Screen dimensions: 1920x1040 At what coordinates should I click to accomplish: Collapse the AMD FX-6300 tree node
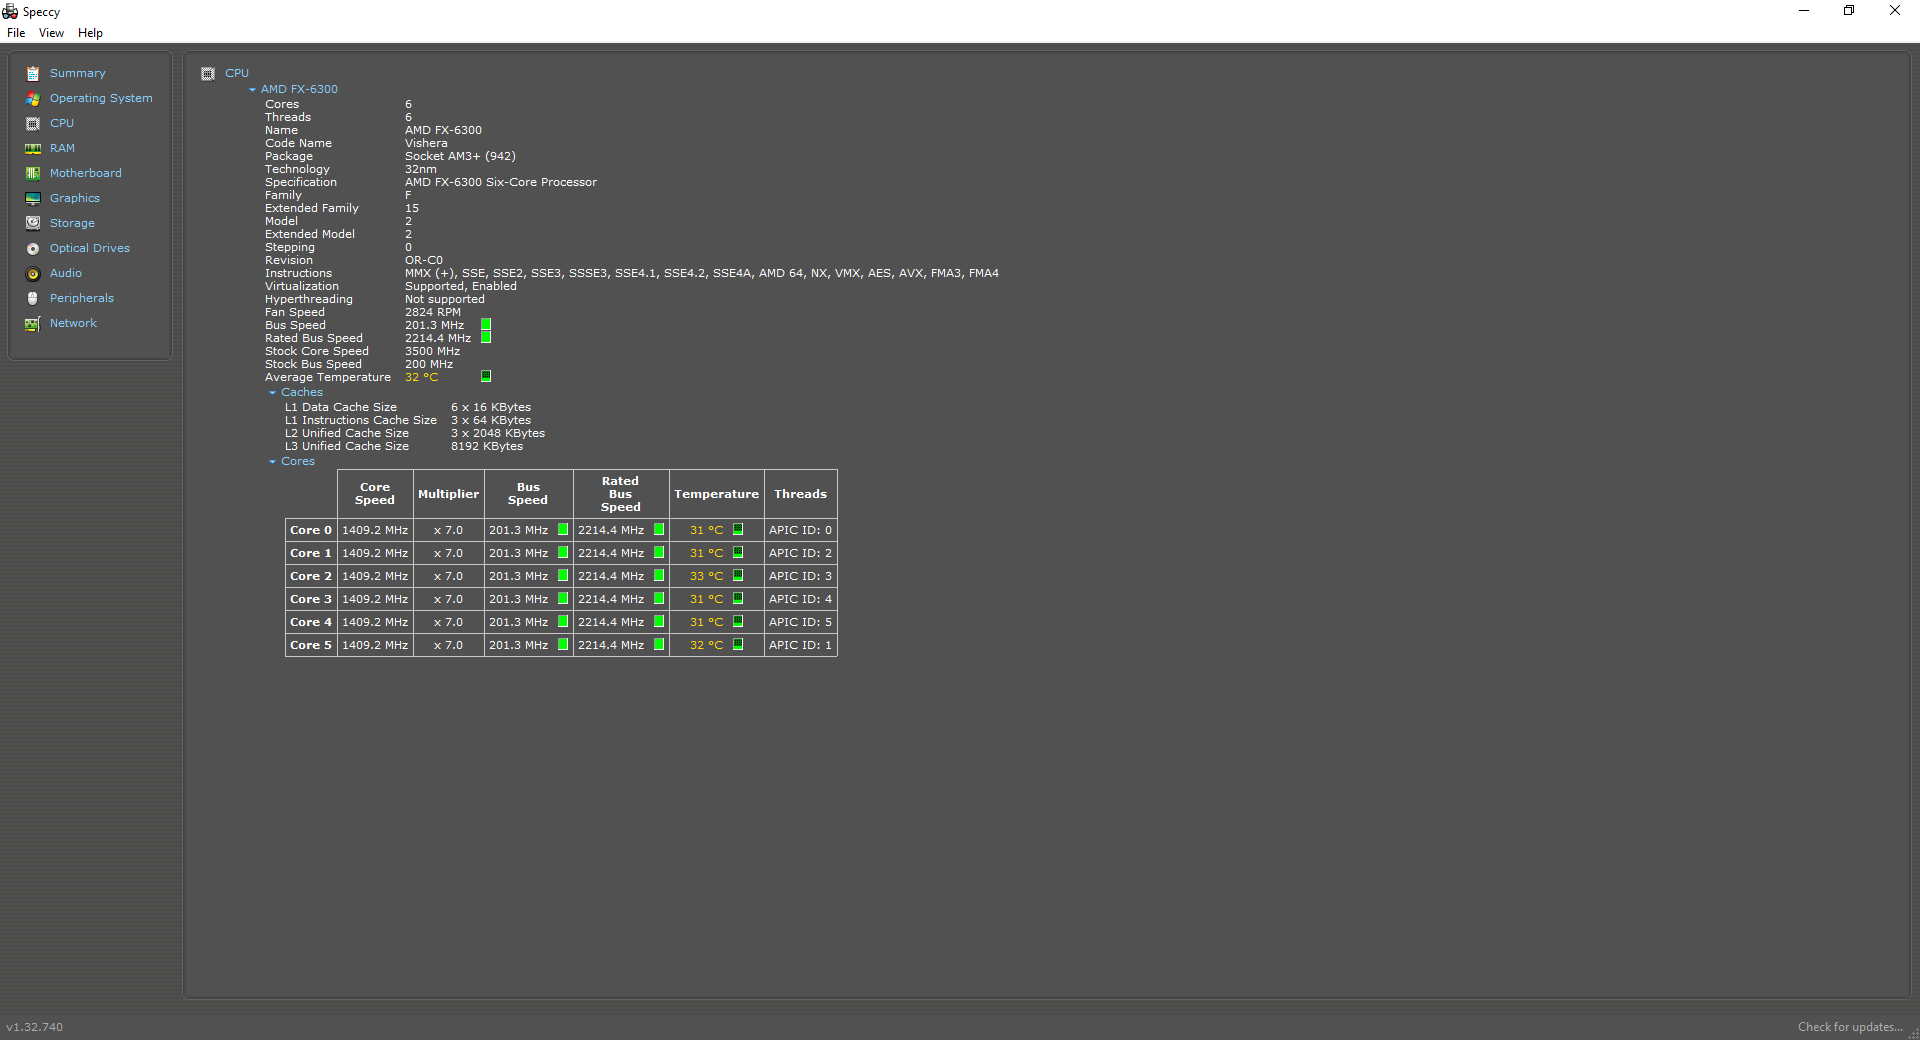[253, 90]
